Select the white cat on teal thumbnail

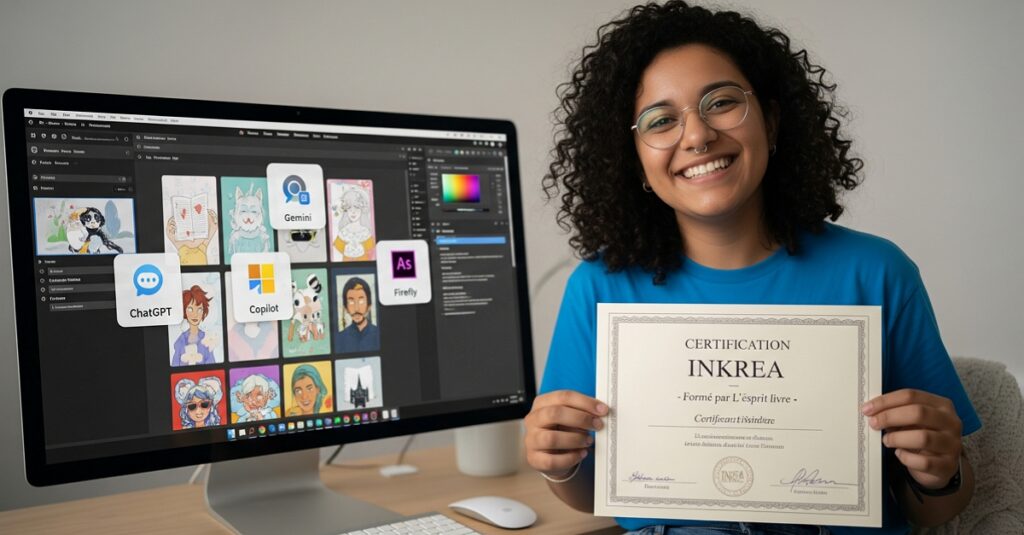247,220
